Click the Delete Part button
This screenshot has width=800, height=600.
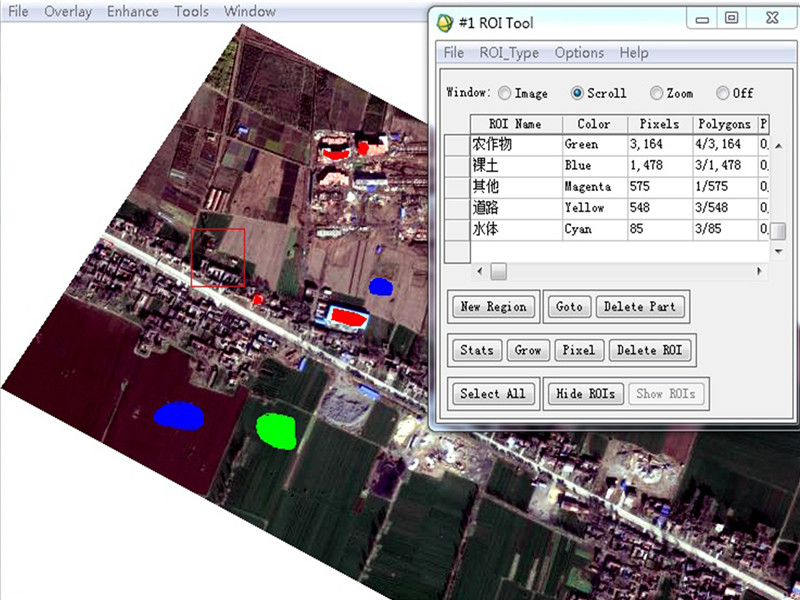tap(640, 307)
